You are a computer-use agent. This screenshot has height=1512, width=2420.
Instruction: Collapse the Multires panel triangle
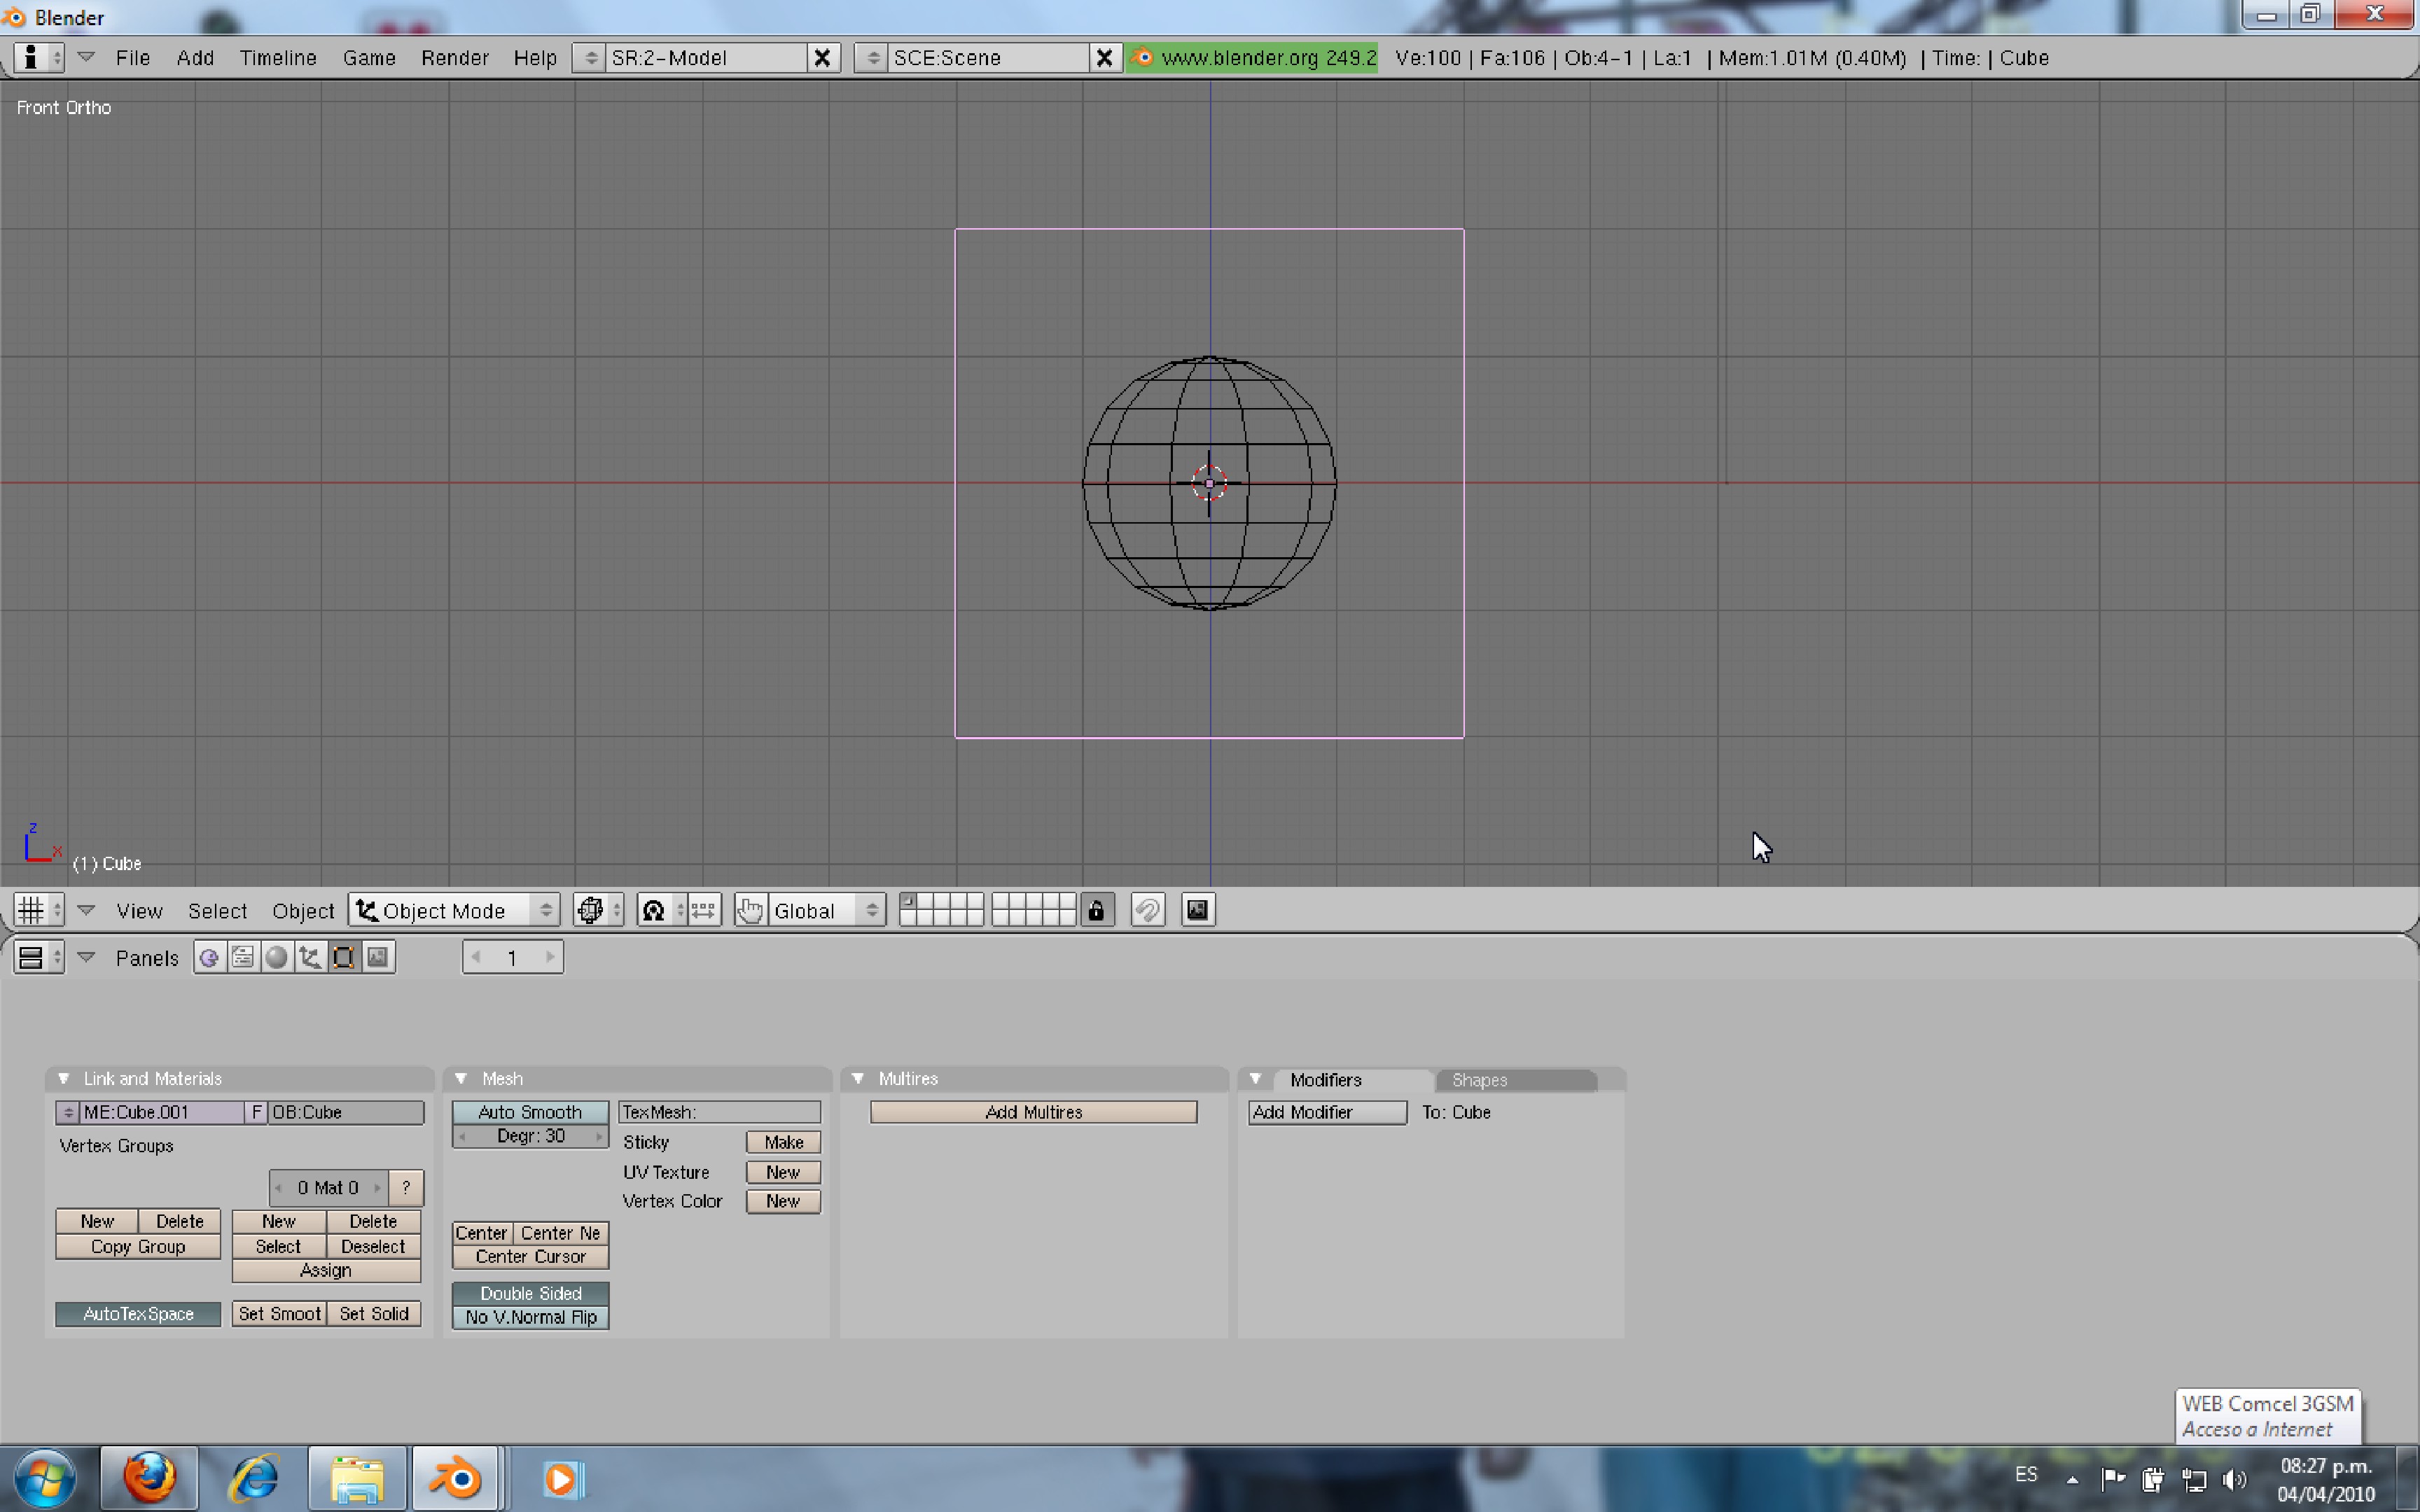858,1079
